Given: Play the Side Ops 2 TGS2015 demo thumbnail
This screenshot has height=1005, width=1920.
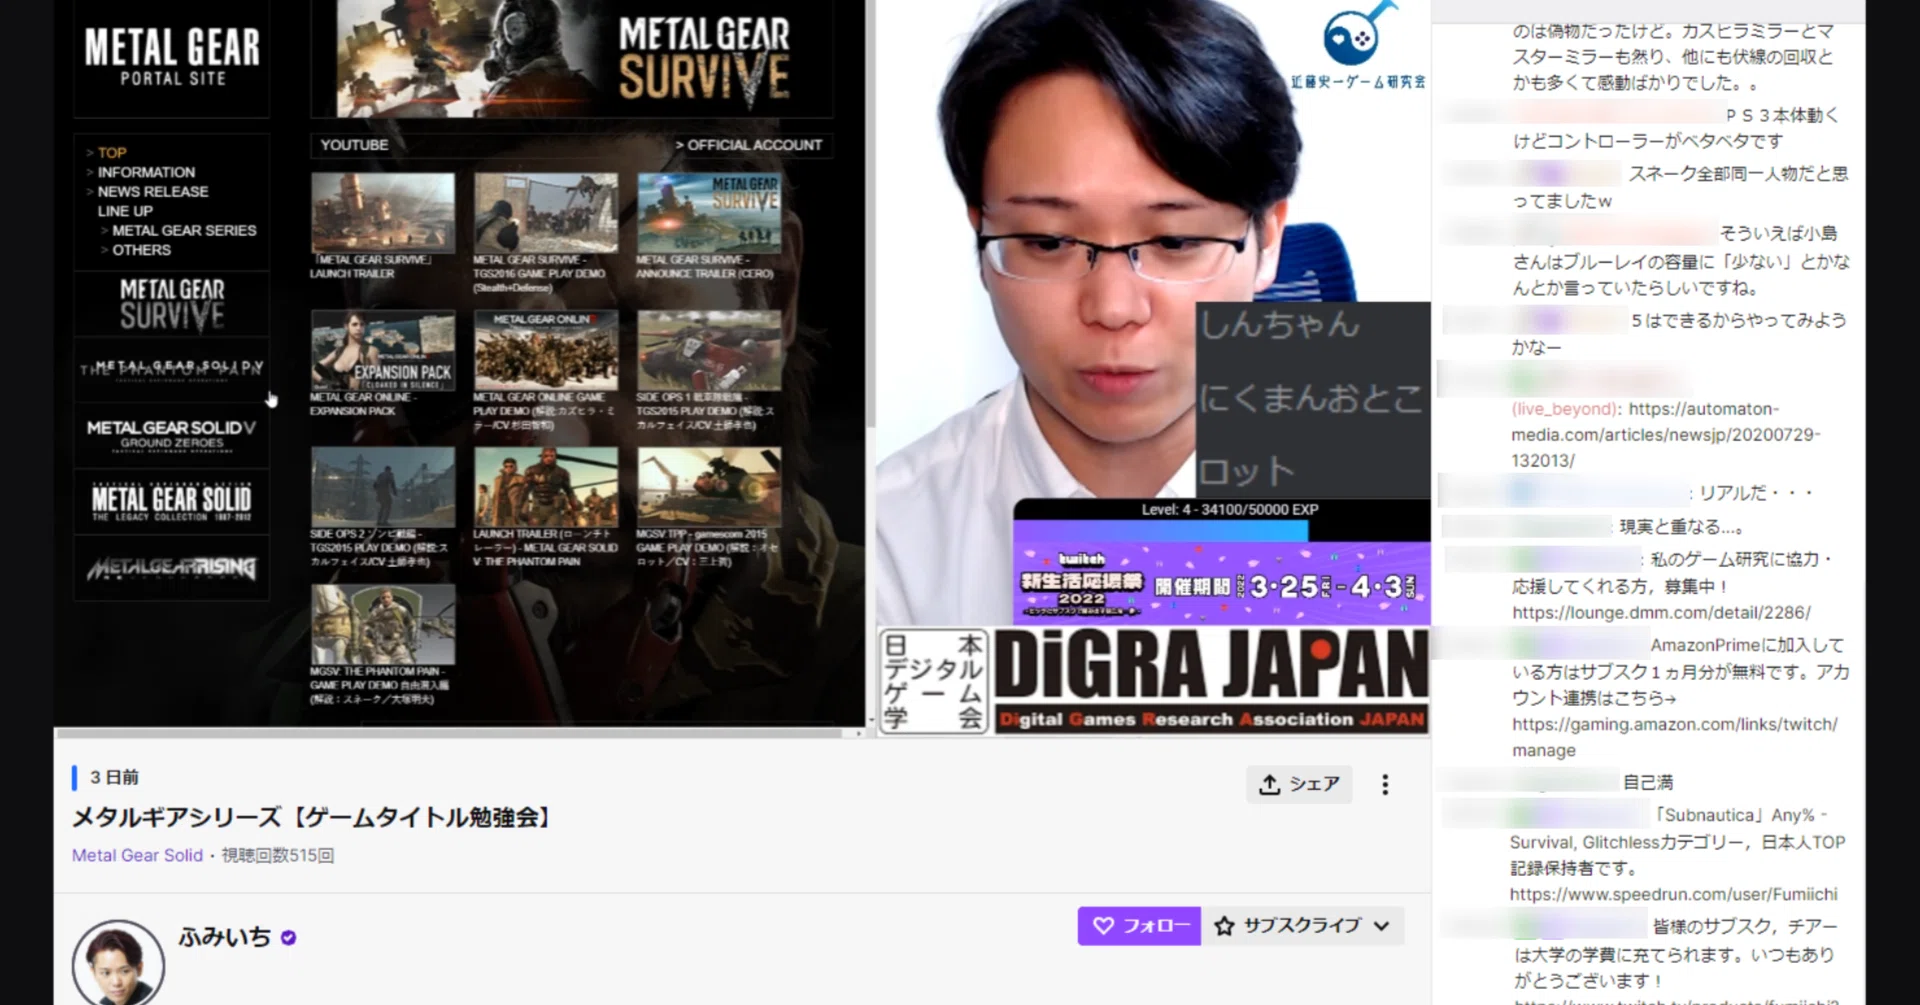Looking at the screenshot, I should 382,487.
